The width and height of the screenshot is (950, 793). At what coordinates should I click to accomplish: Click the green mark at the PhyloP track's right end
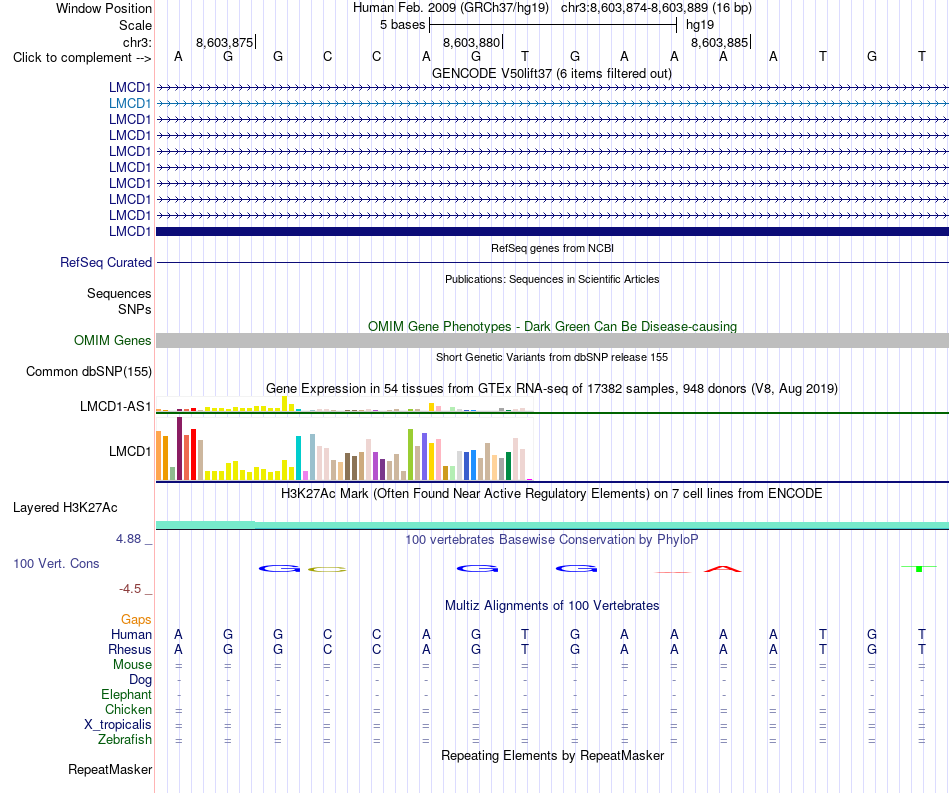click(x=919, y=568)
